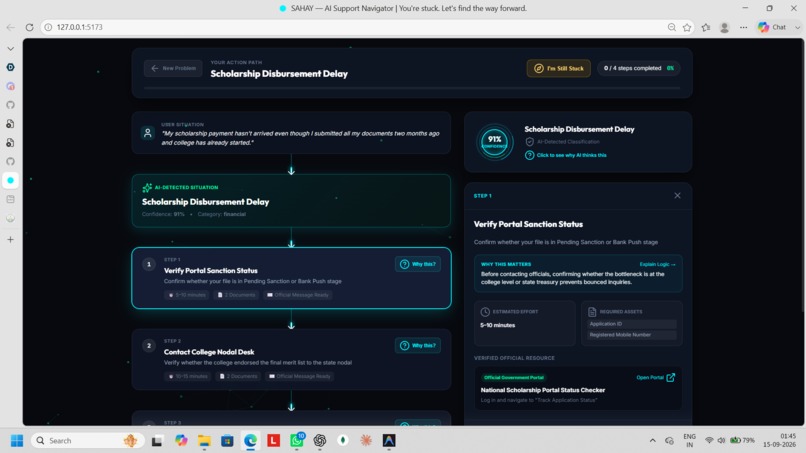Open volume control in system tray
This screenshot has height=453, width=806.
point(721,441)
